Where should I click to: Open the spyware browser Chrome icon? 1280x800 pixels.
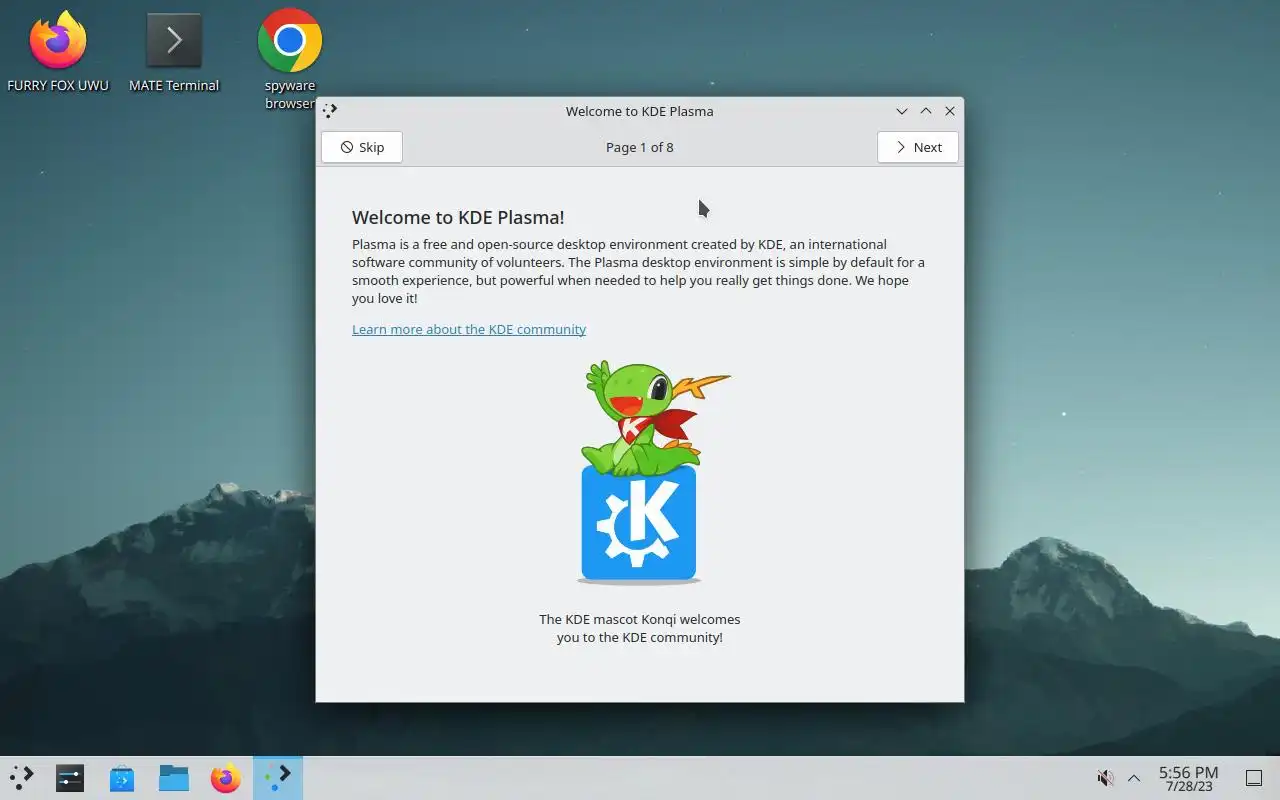[290, 58]
